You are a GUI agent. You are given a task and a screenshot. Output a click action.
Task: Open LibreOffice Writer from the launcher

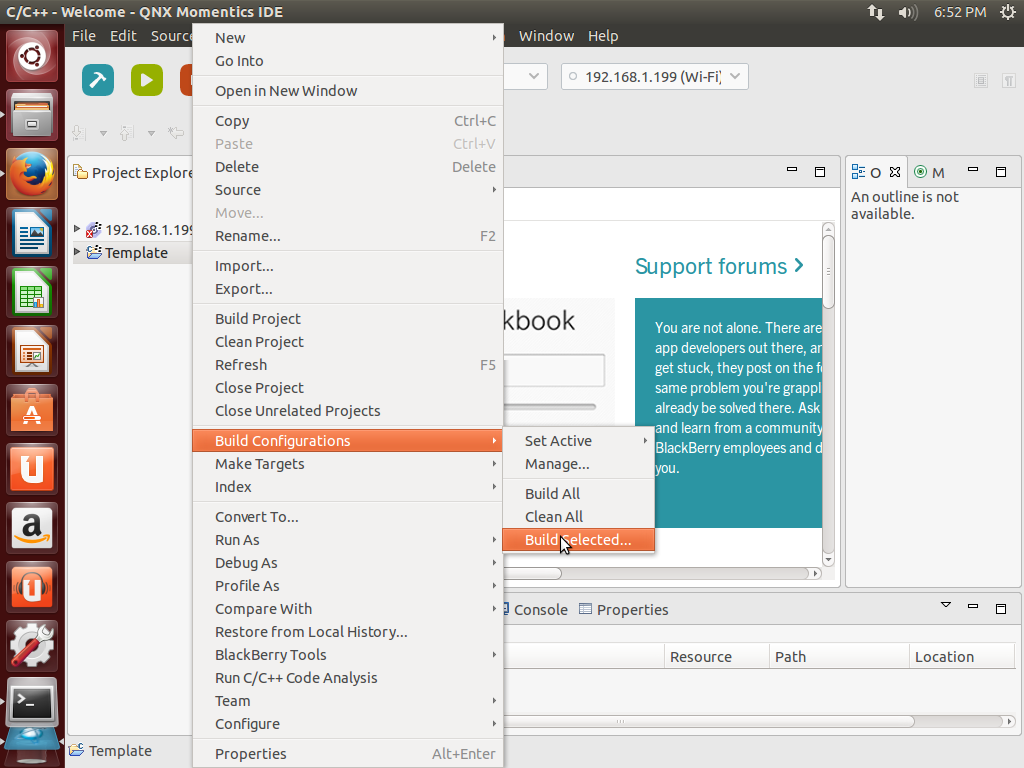point(32,233)
